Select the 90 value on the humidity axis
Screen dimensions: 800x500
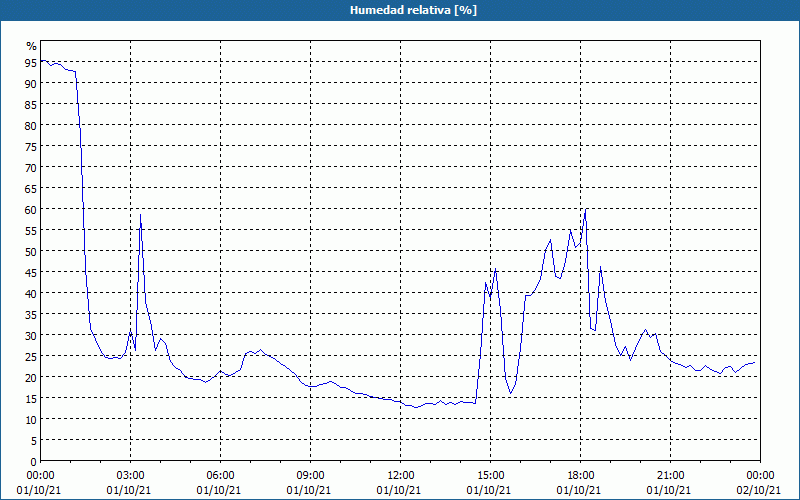point(31,83)
